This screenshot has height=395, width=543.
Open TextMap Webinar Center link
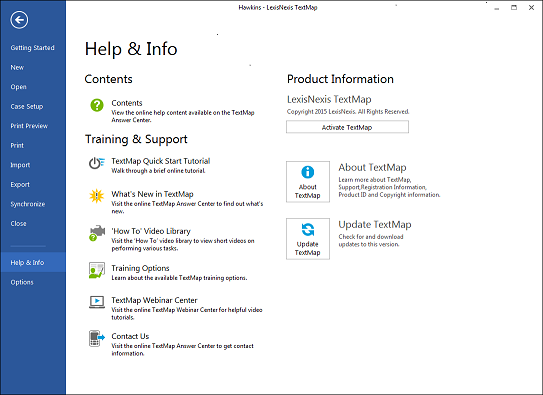(x=154, y=300)
